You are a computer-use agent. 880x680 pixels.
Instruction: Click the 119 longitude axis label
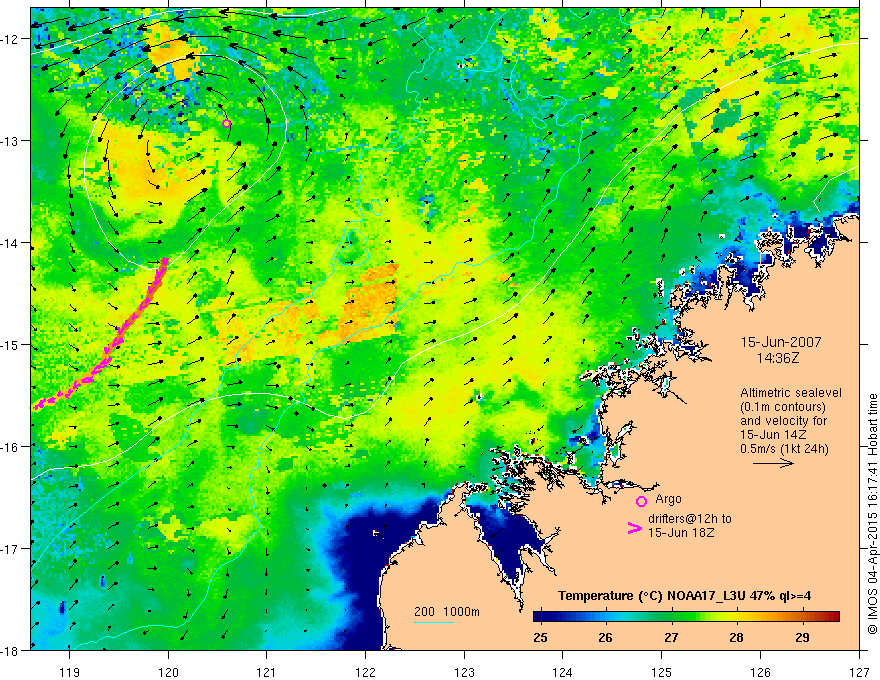(x=70, y=672)
